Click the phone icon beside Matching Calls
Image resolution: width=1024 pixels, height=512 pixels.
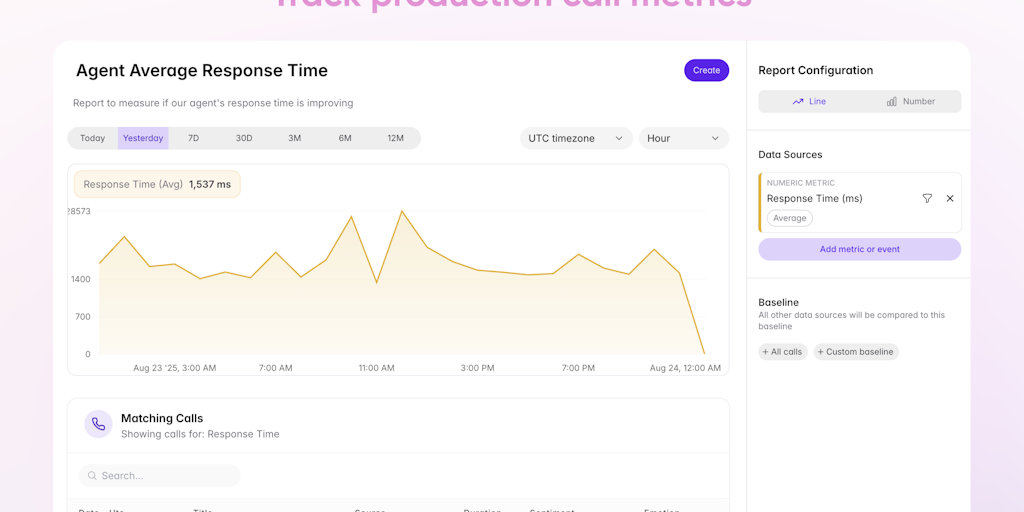pyautogui.click(x=98, y=424)
